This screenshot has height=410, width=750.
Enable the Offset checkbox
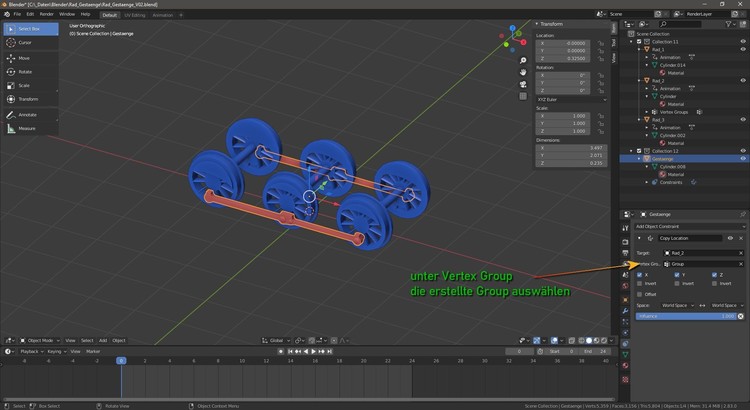(x=640, y=294)
